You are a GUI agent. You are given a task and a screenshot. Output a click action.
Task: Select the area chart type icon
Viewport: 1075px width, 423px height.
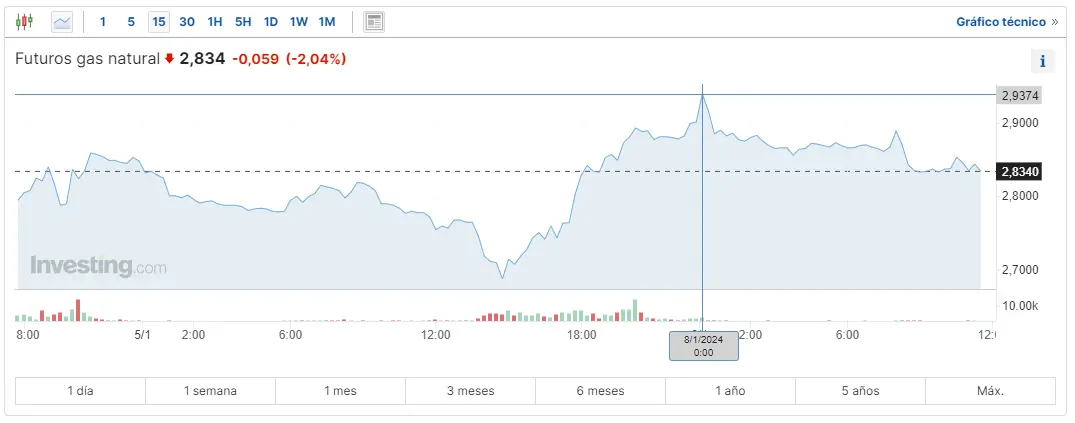[x=62, y=21]
